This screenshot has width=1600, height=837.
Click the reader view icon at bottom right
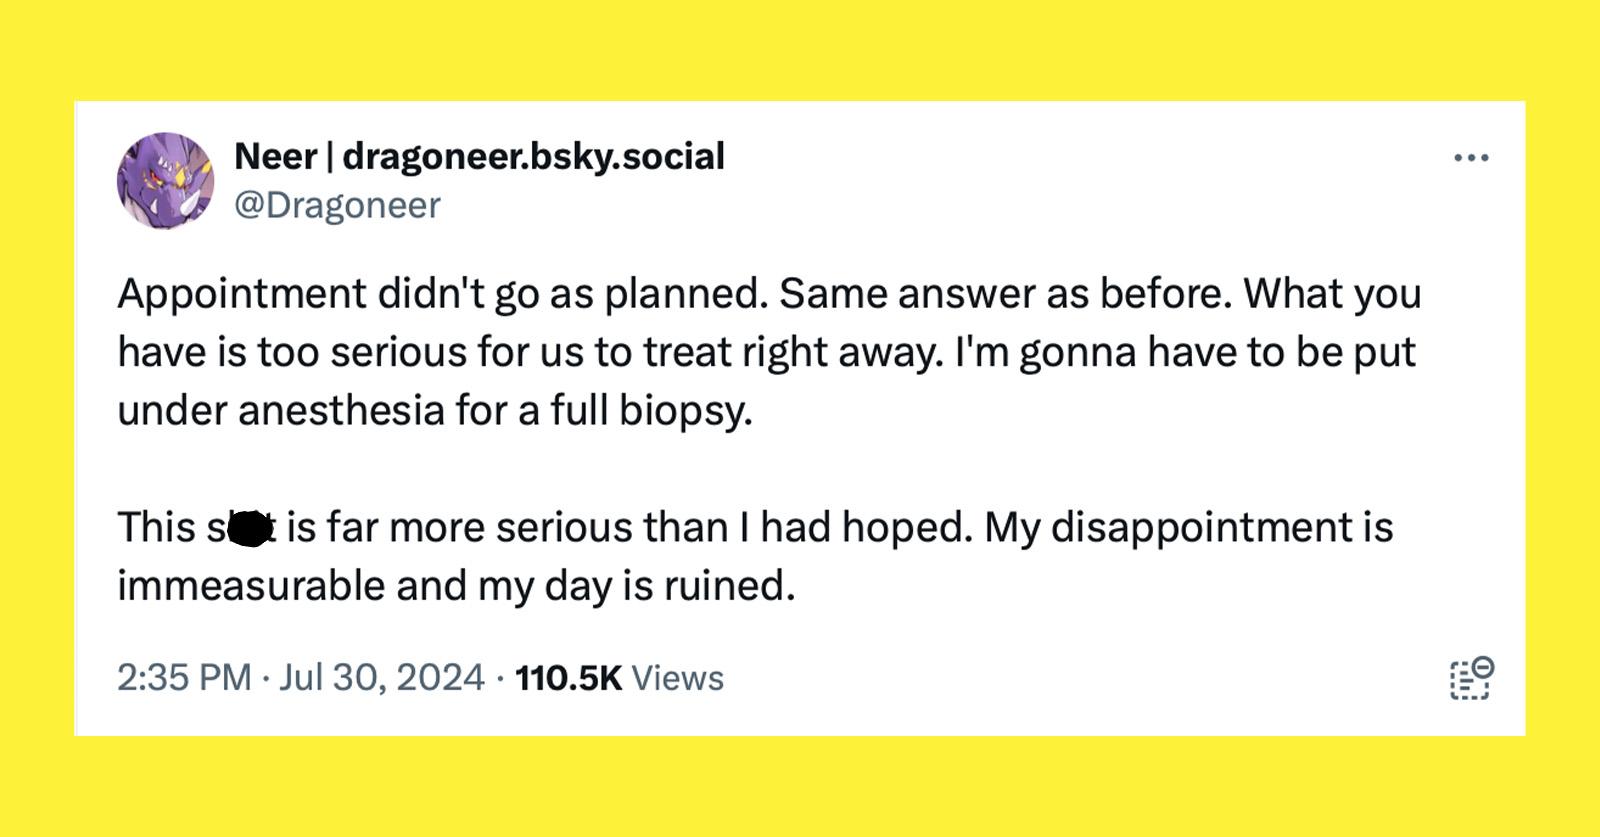[1471, 678]
